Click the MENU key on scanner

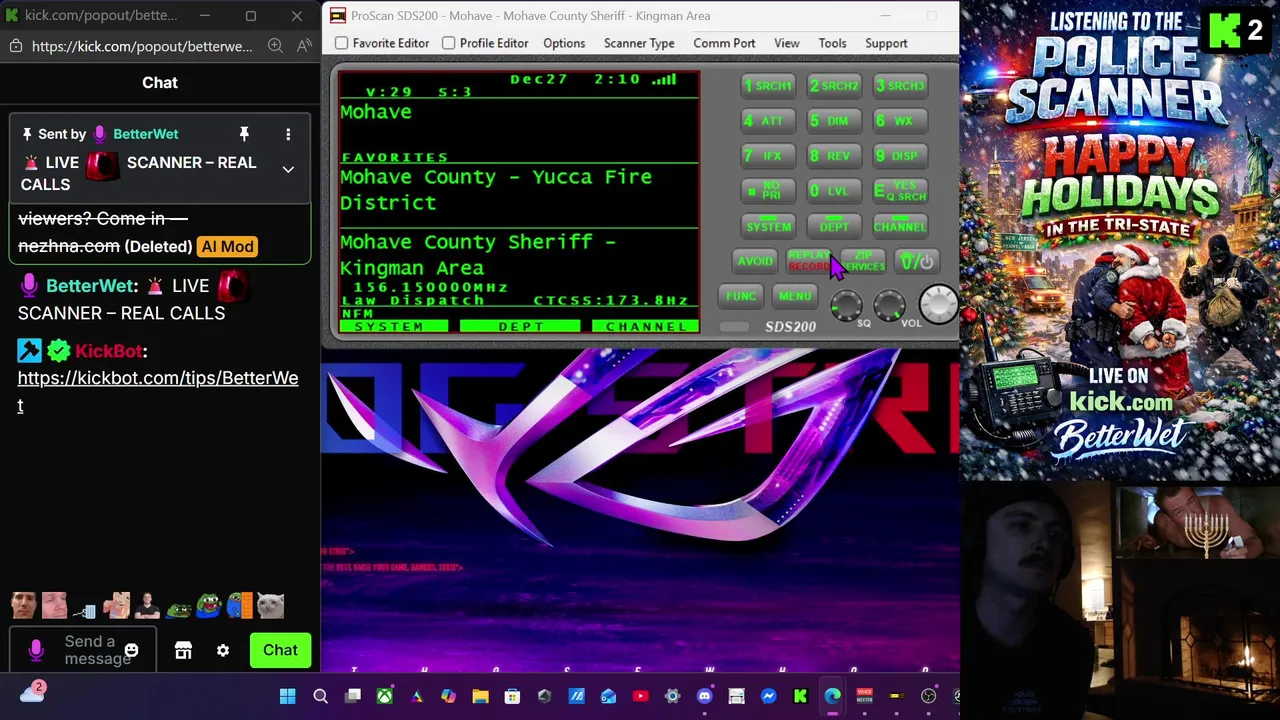point(795,296)
